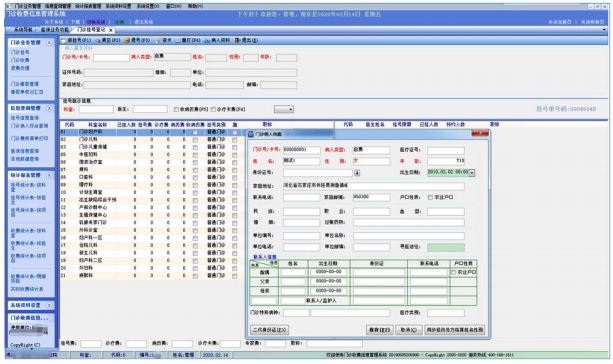Click the 保存 button in patient dialog

(379, 330)
